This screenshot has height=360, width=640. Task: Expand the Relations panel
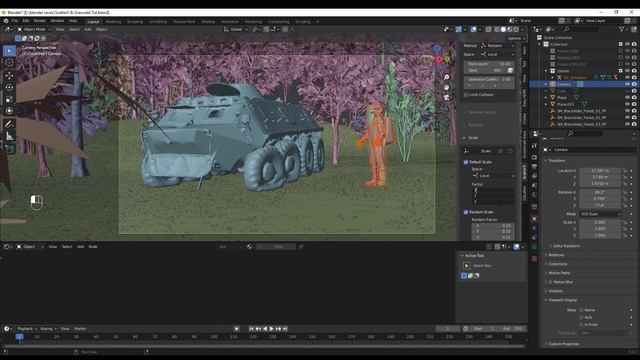point(556,255)
